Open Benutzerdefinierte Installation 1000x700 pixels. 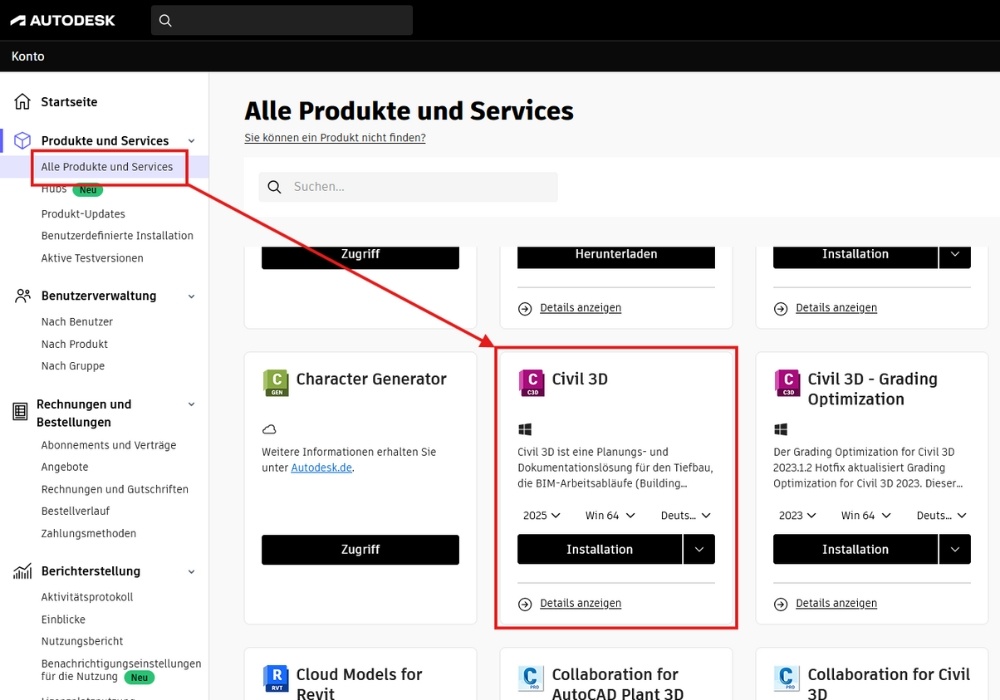pyautogui.click(x=117, y=236)
